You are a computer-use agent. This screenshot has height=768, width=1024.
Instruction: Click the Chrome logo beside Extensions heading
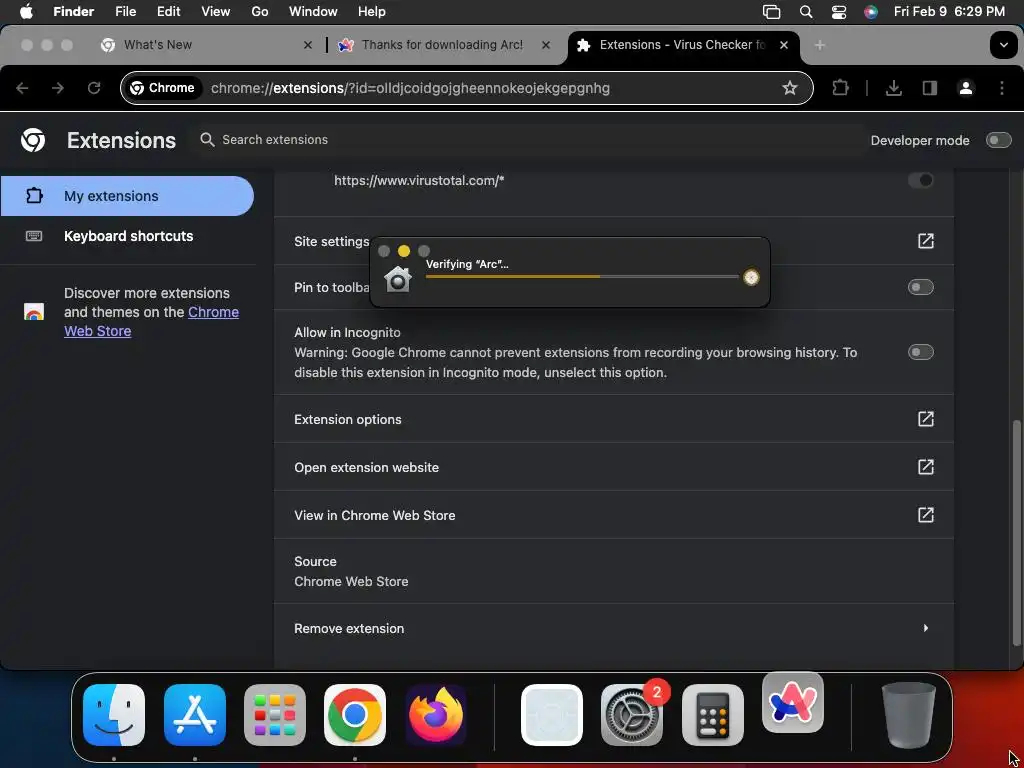(x=33, y=140)
